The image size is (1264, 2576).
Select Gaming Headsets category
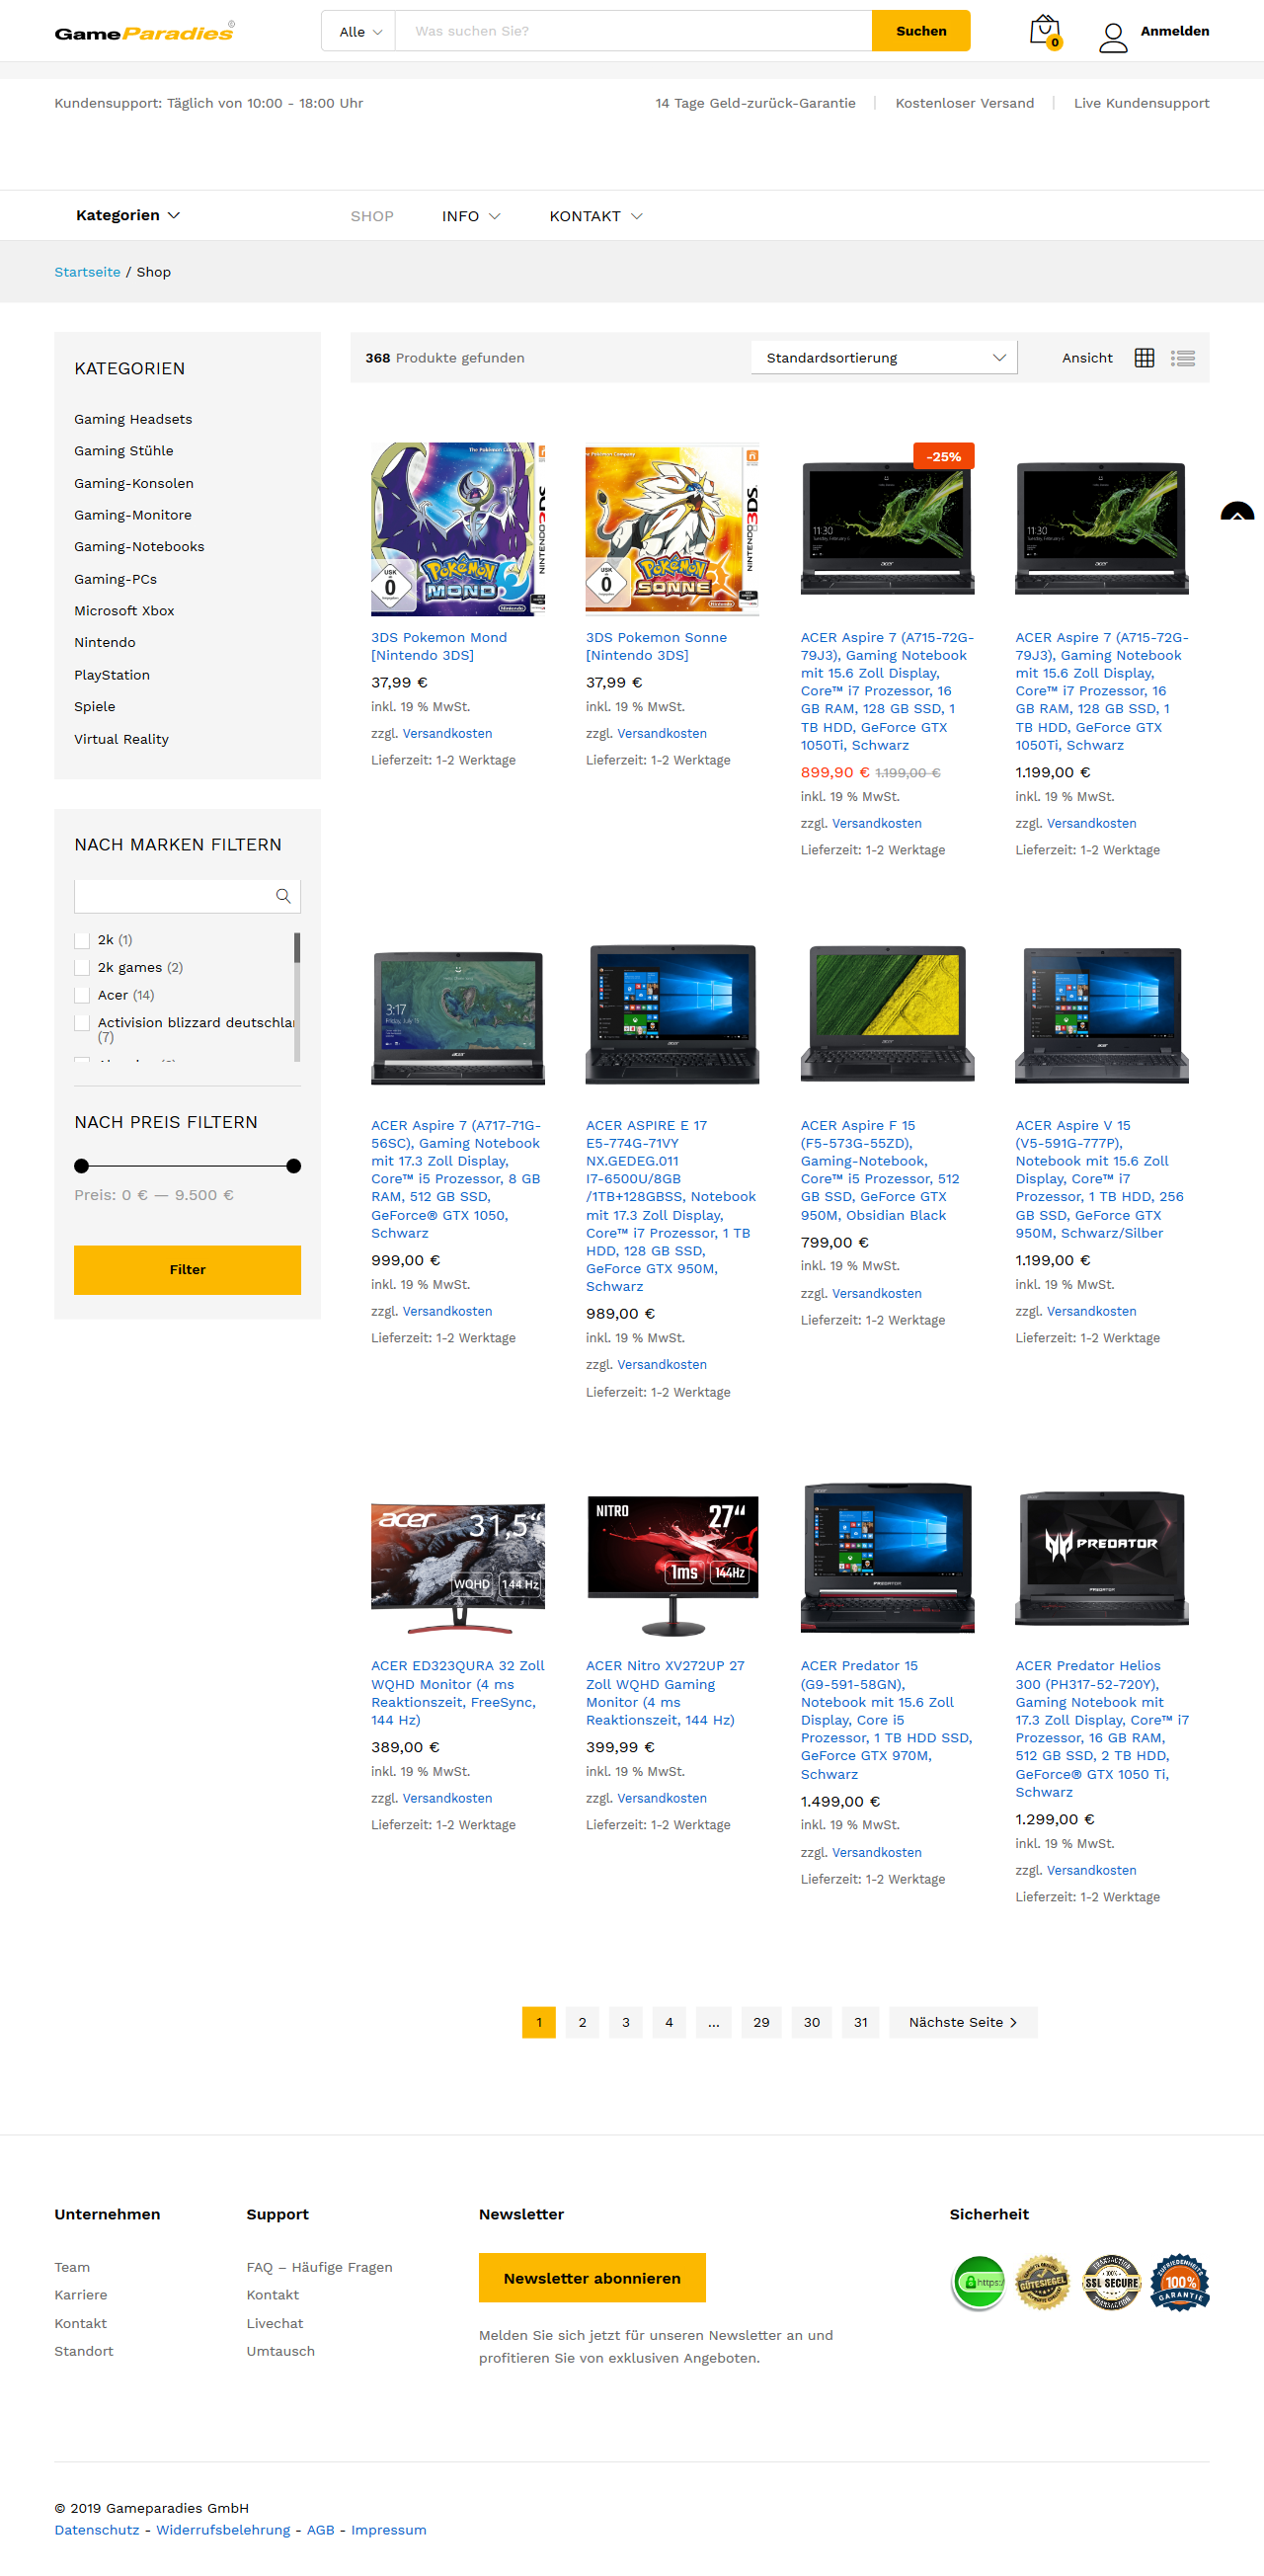click(x=133, y=419)
